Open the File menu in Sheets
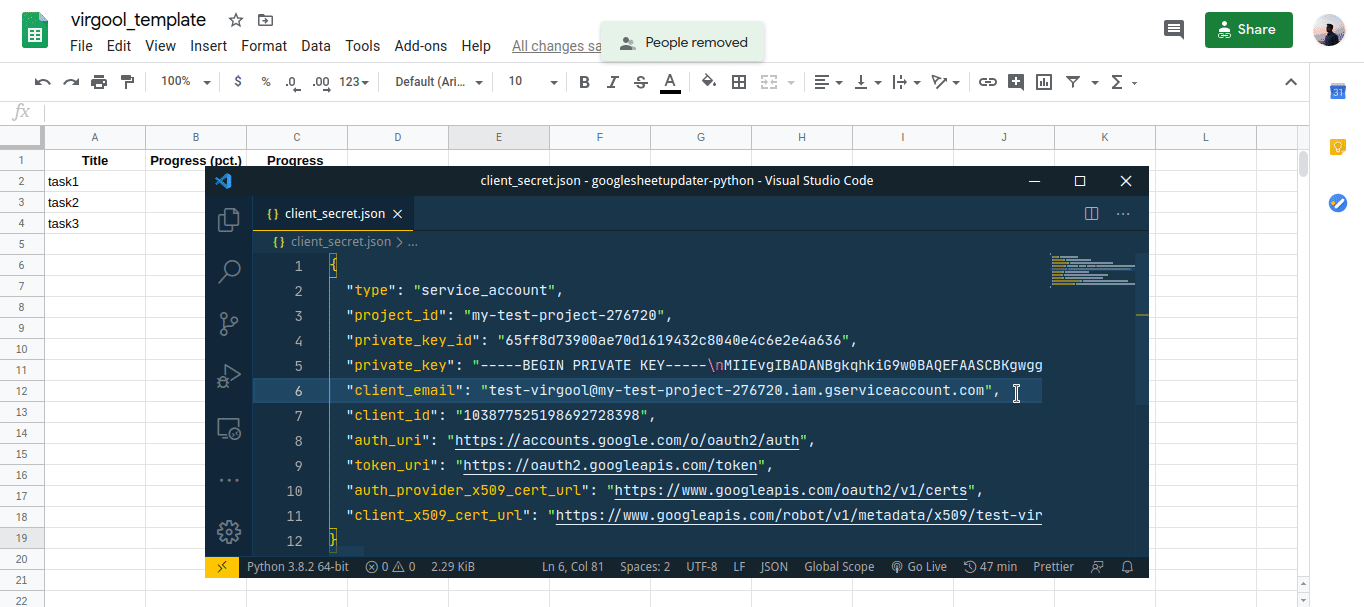 (x=81, y=46)
